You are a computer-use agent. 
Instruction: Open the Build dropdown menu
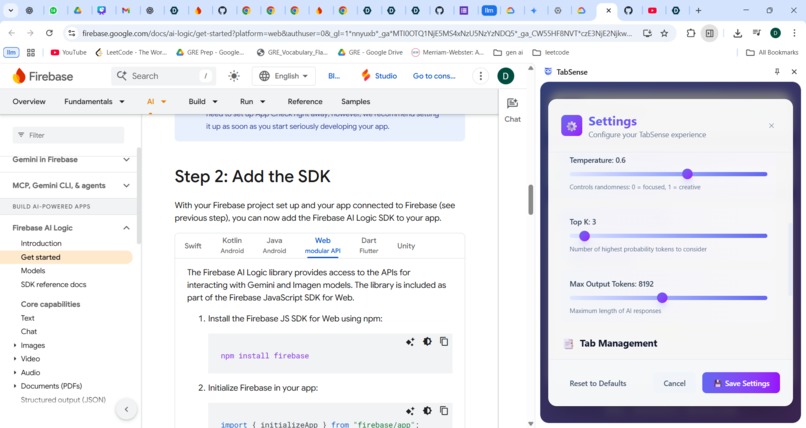(203, 101)
